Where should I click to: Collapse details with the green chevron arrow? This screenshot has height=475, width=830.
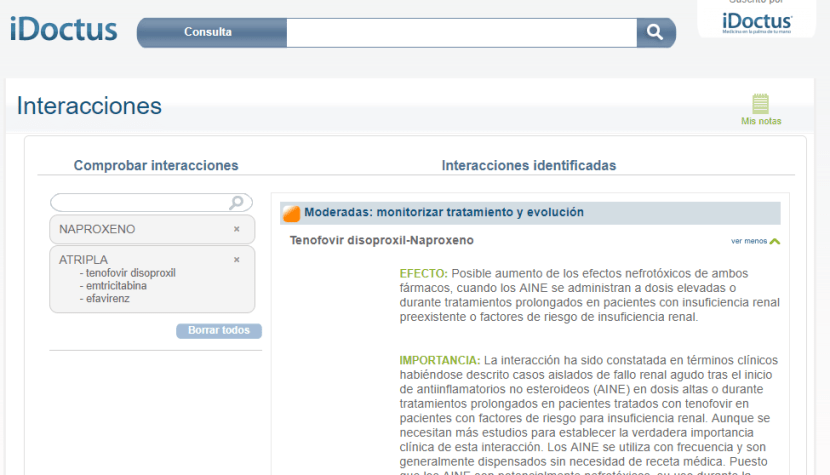[x=775, y=241]
